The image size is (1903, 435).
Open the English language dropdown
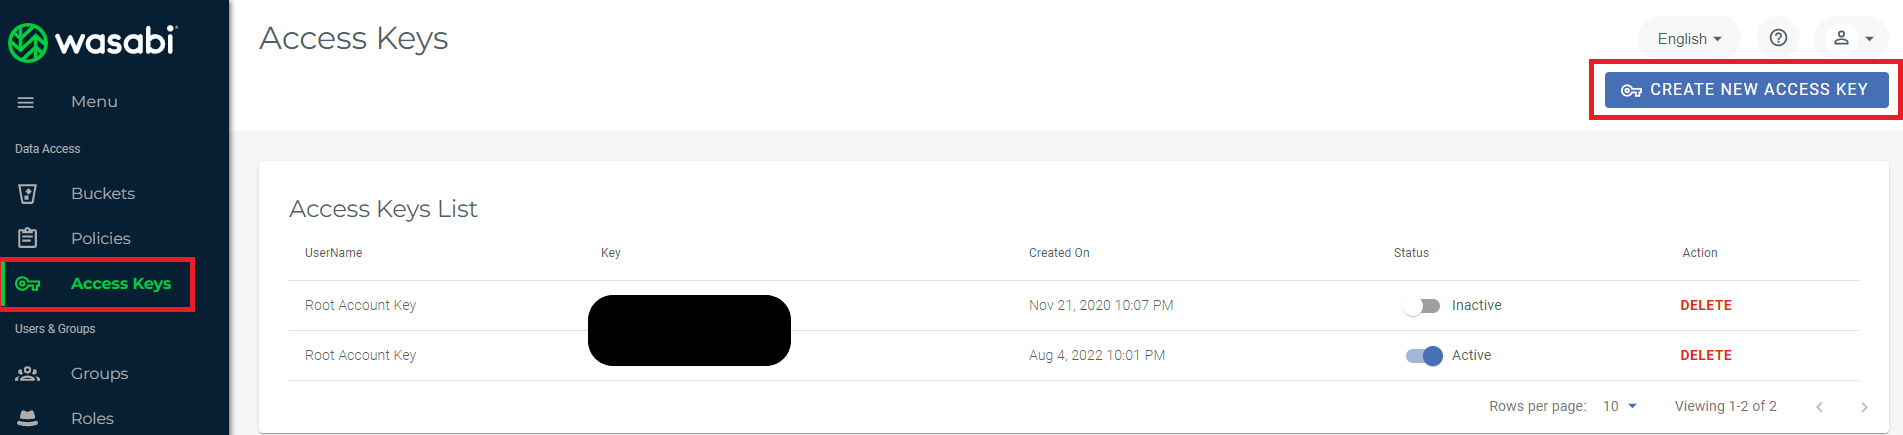[x=1689, y=39]
